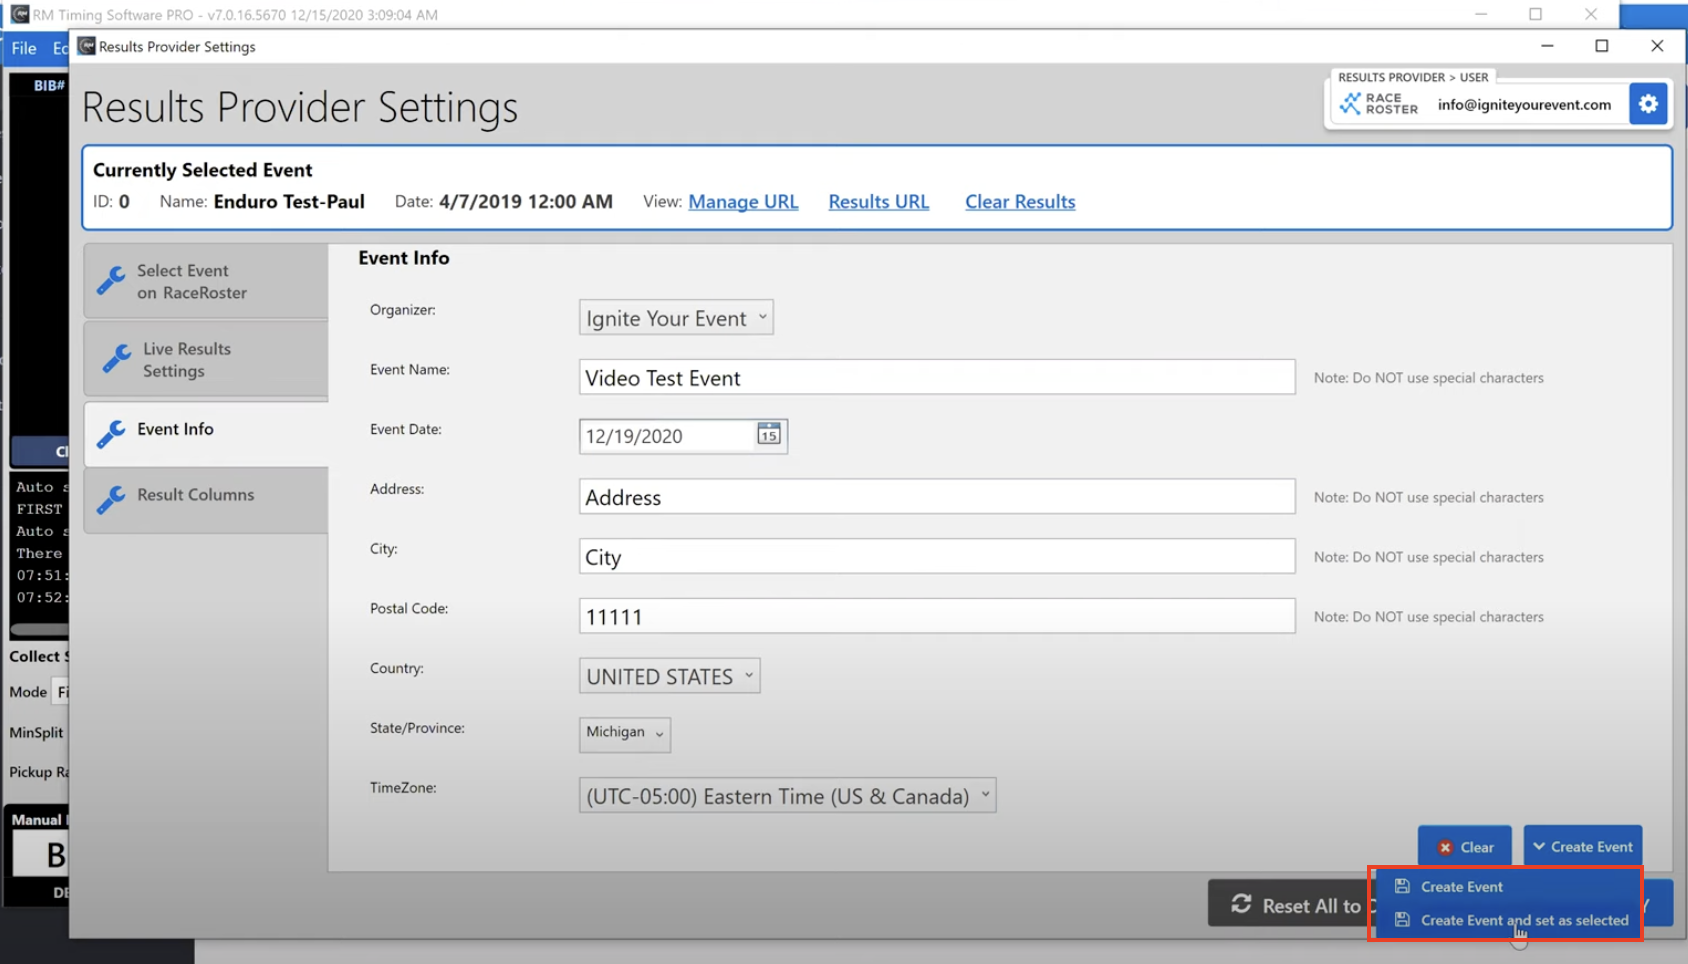
Task: Open the Manage URL link
Action: point(743,202)
